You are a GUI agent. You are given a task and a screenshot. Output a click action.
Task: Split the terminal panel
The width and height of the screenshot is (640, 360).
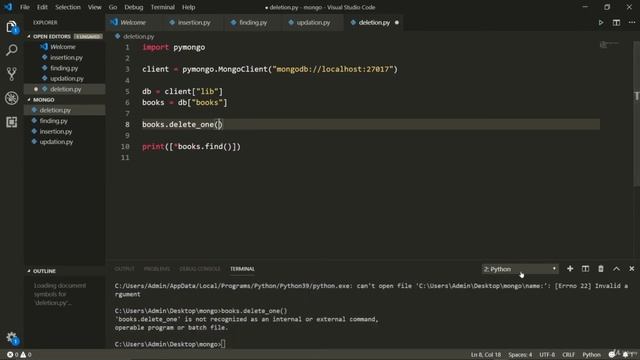point(585,269)
